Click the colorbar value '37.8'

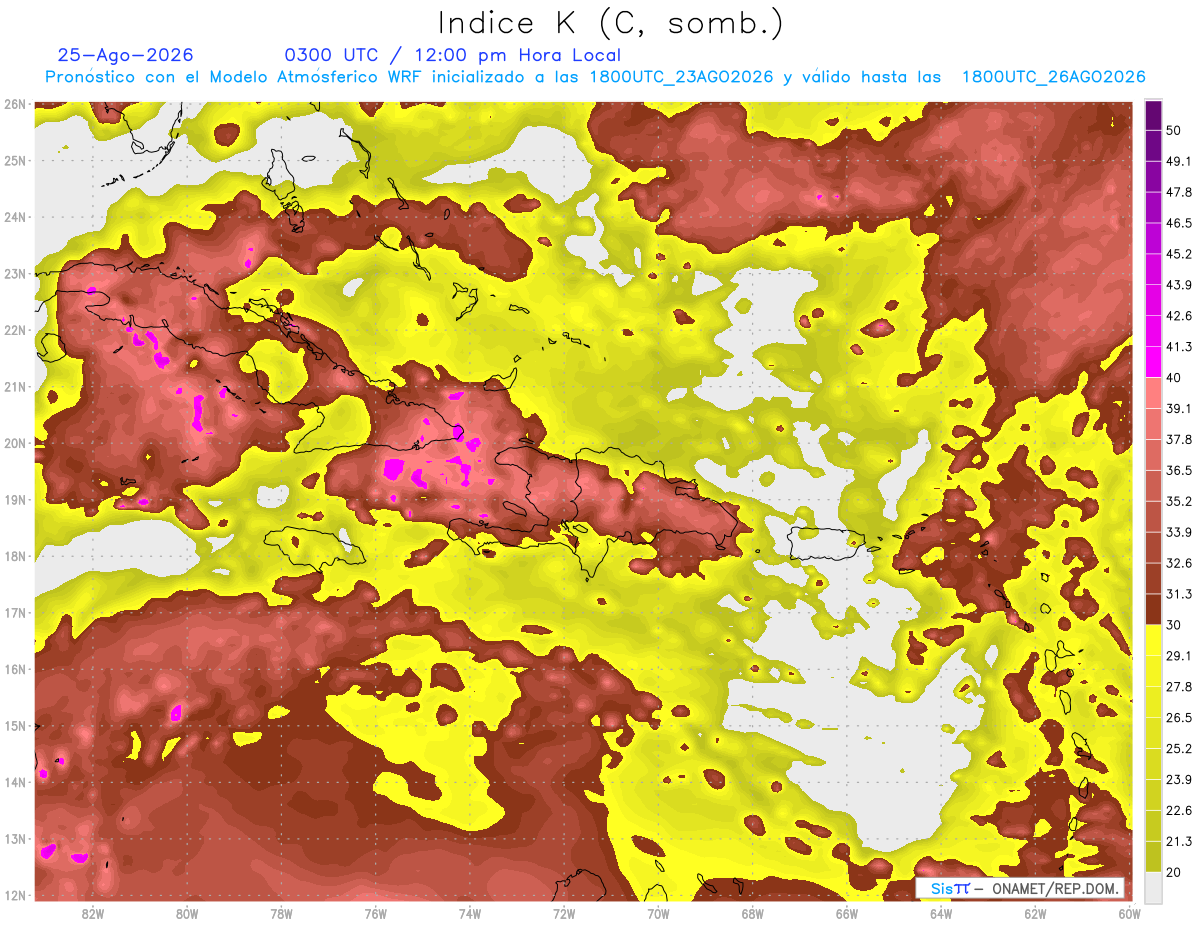click(1179, 439)
